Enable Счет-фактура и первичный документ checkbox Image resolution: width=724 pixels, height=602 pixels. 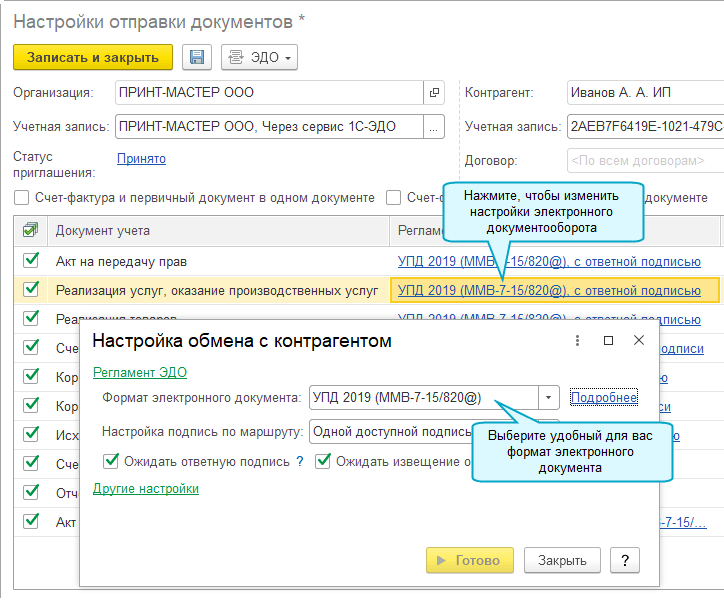click(x=22, y=197)
